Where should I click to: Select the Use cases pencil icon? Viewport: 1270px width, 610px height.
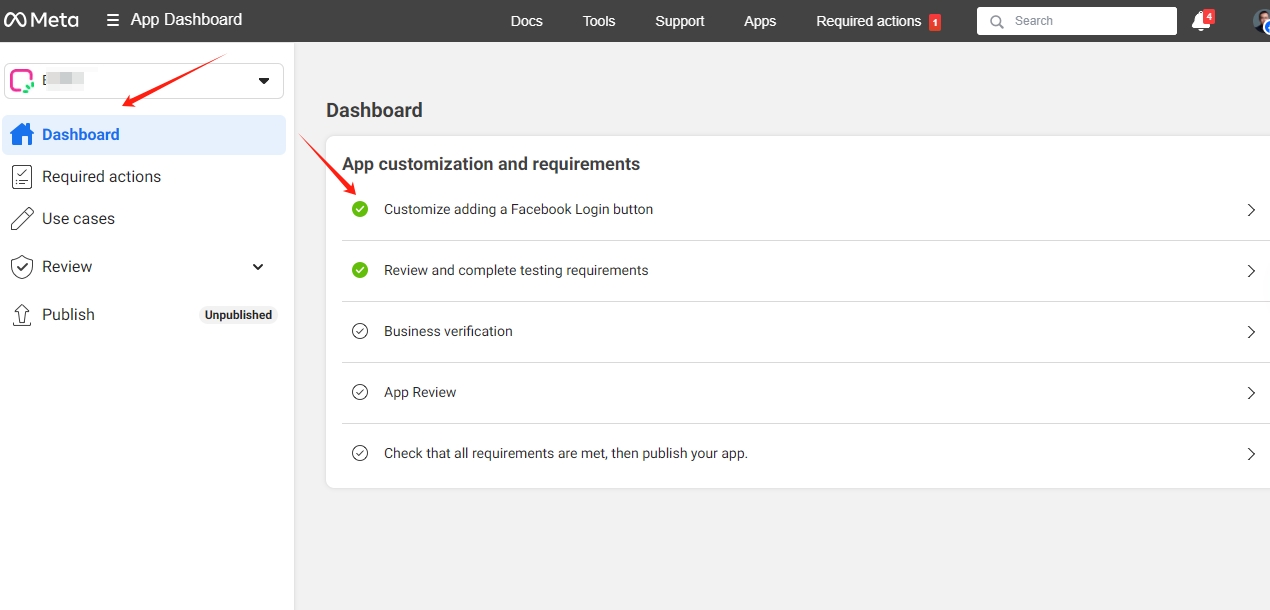click(x=21, y=218)
